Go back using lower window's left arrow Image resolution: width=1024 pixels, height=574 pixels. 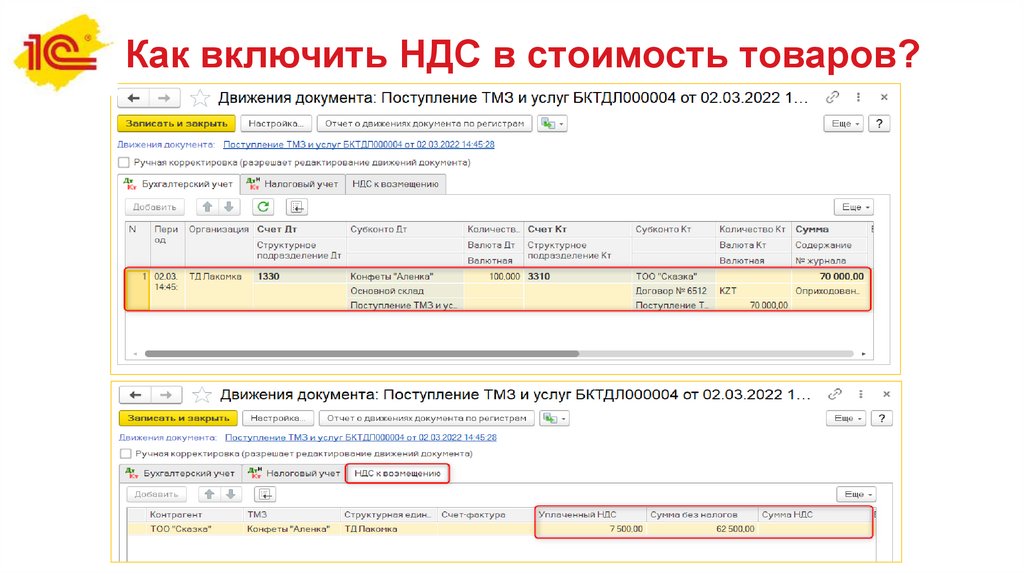point(135,395)
